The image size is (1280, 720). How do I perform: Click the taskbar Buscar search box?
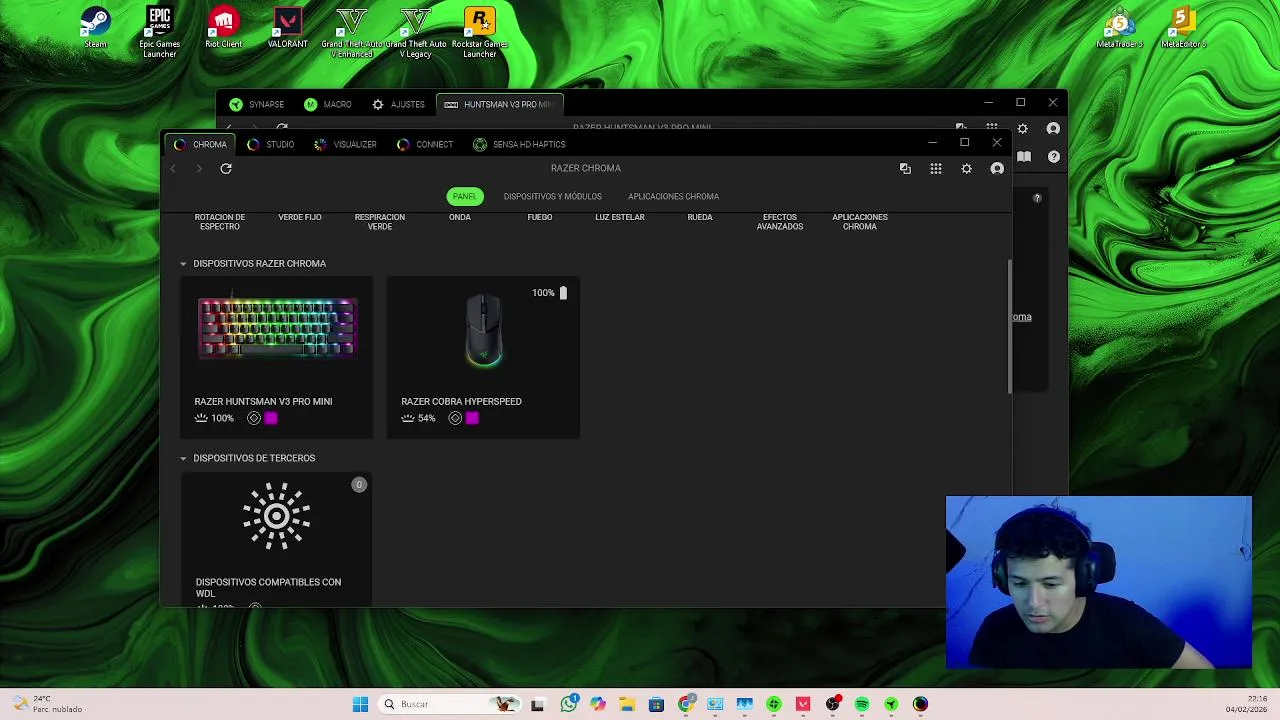click(x=447, y=704)
